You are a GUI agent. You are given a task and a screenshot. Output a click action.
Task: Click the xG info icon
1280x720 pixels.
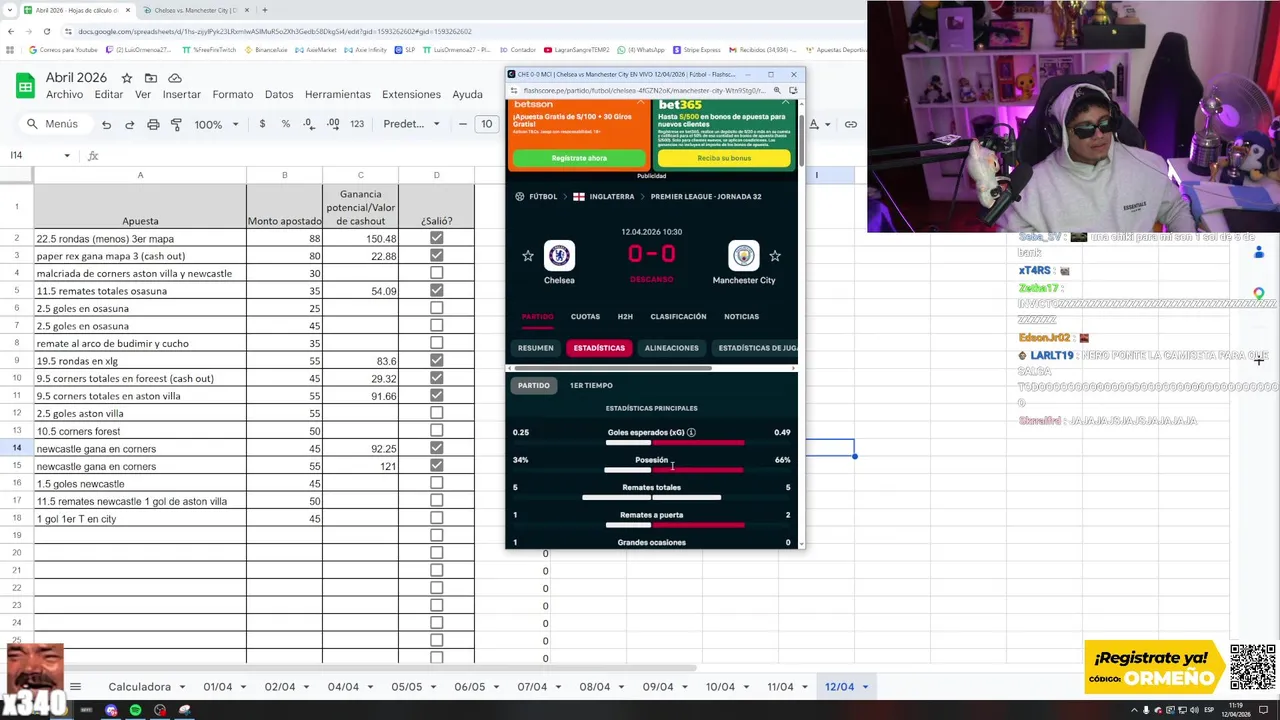point(691,432)
